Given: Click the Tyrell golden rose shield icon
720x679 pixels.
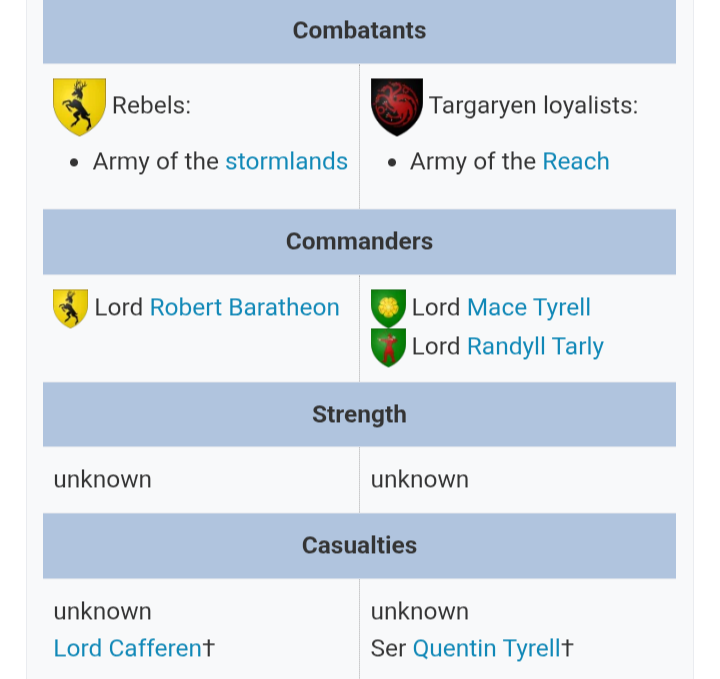Looking at the screenshot, I should [x=388, y=308].
